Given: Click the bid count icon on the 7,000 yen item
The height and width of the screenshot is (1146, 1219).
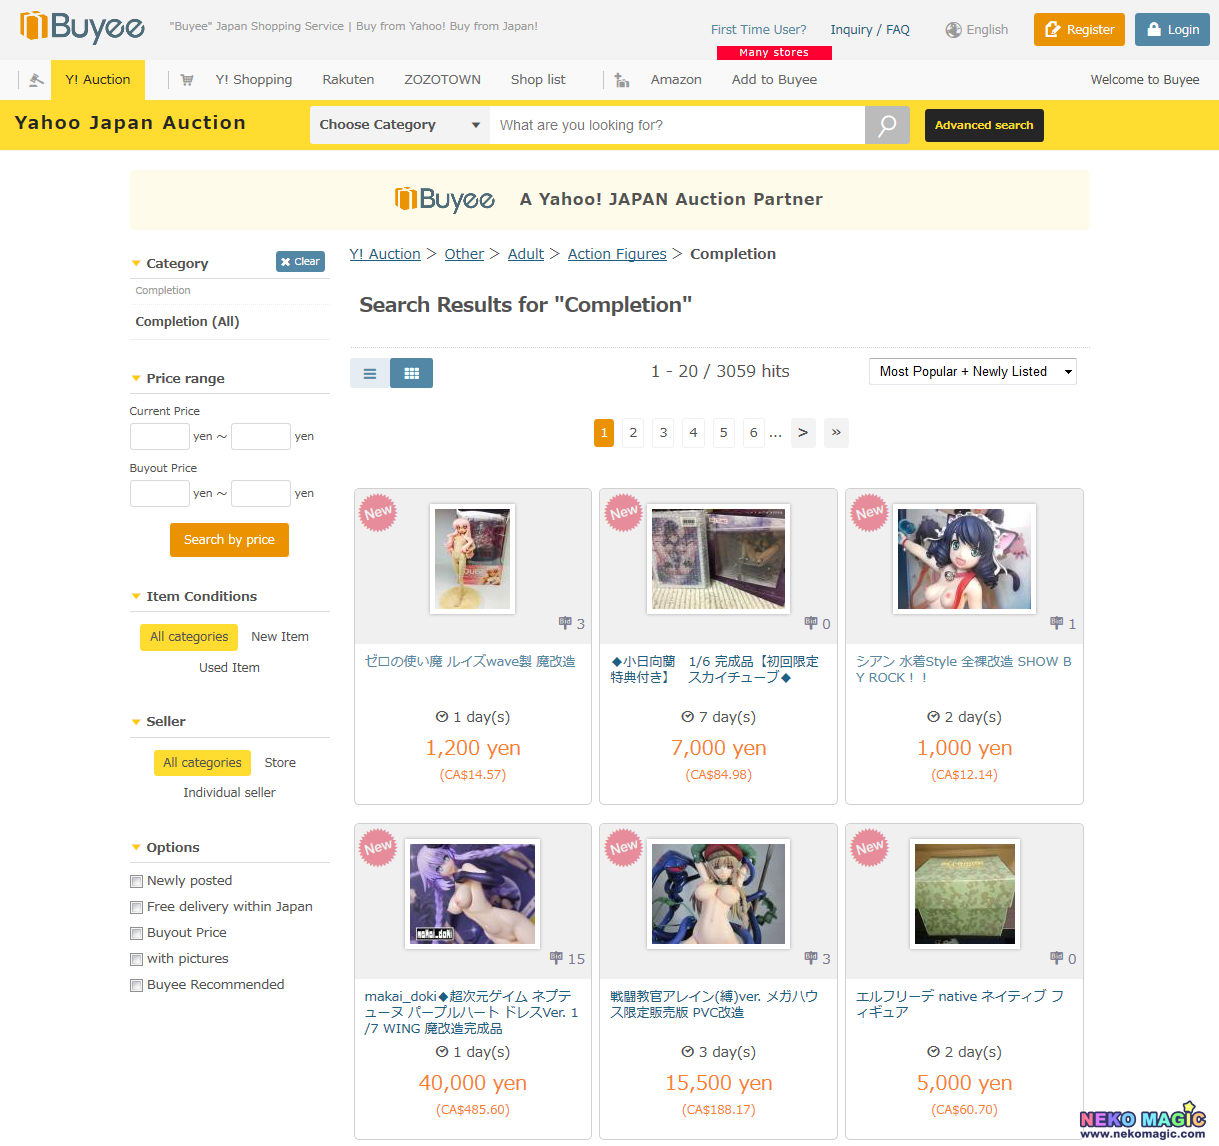Looking at the screenshot, I should [x=811, y=623].
